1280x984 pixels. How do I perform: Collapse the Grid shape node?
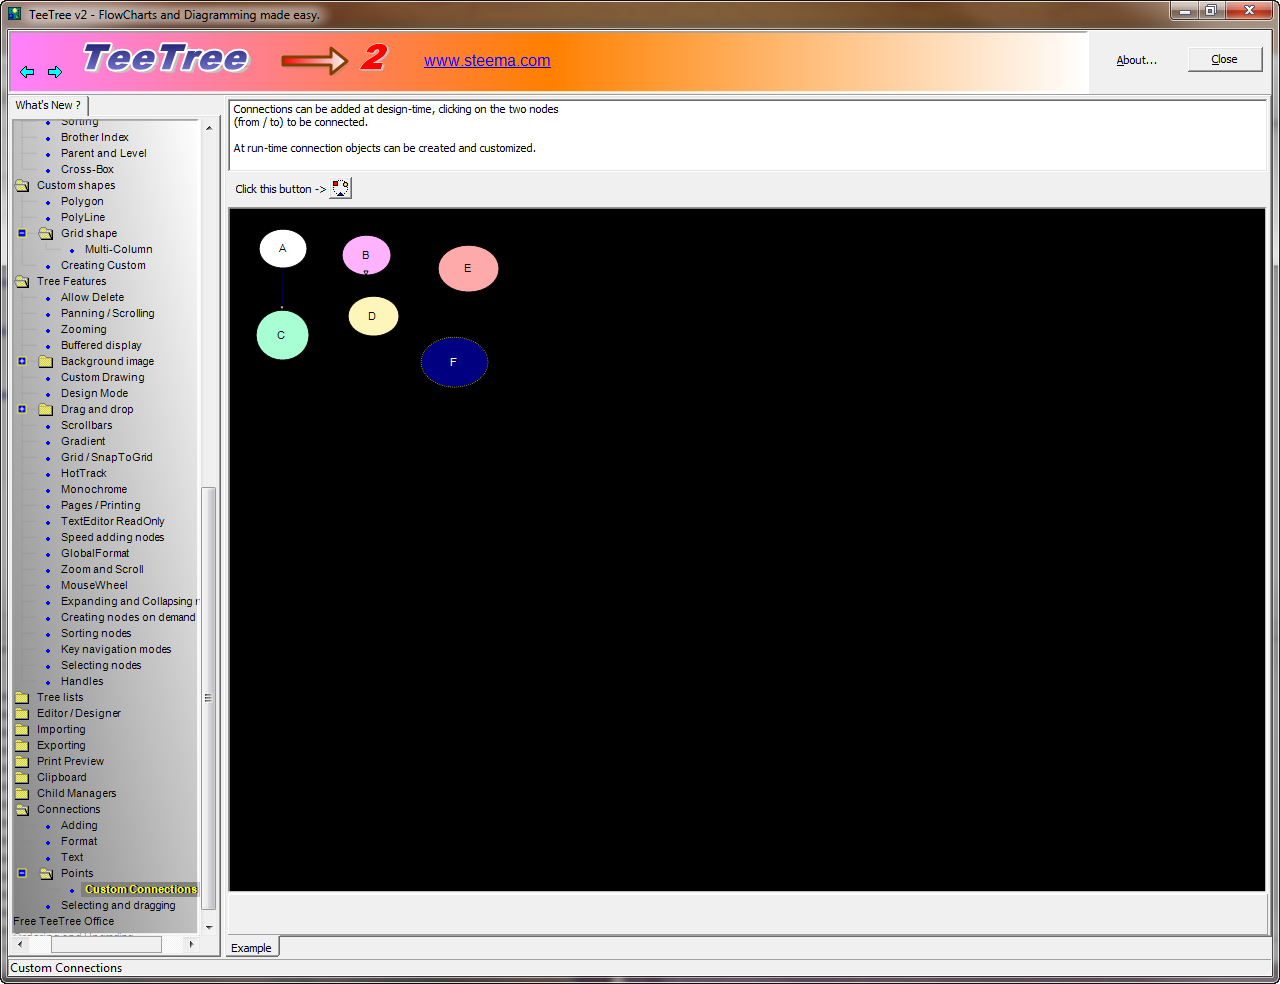(x=22, y=233)
